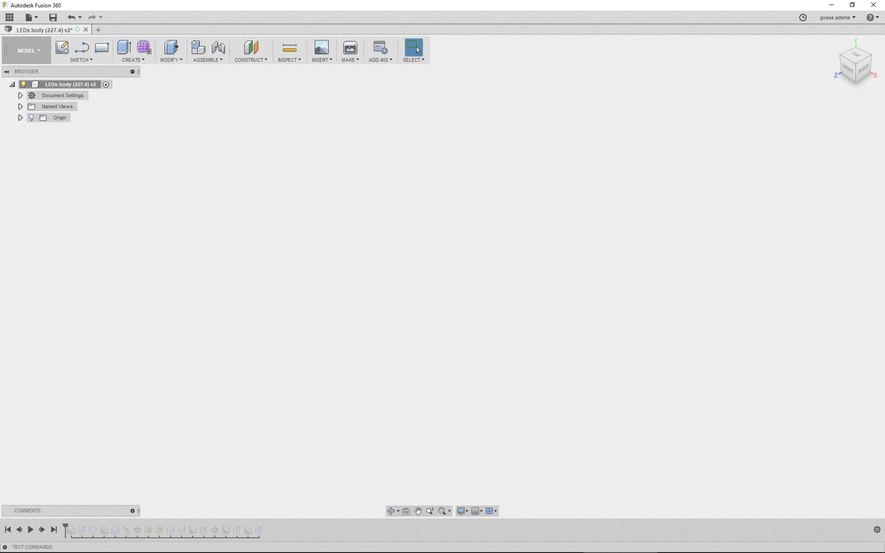
Task: Click the Insert image icon
Action: click(x=321, y=47)
